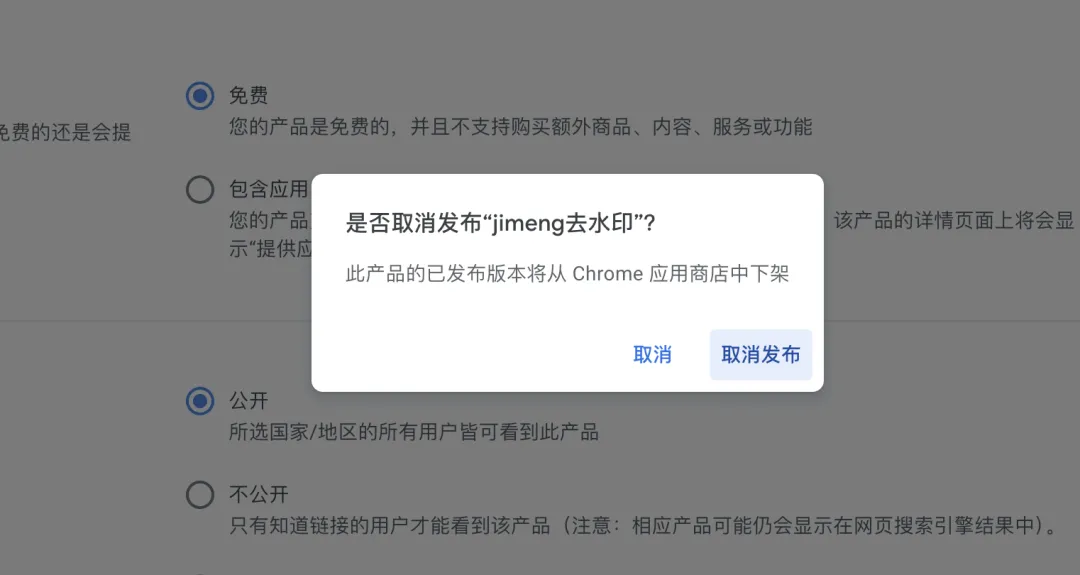Screen dimensions: 1080x575
Task: Click description 您的产品是免费的 under 免费
Action: tap(521, 127)
